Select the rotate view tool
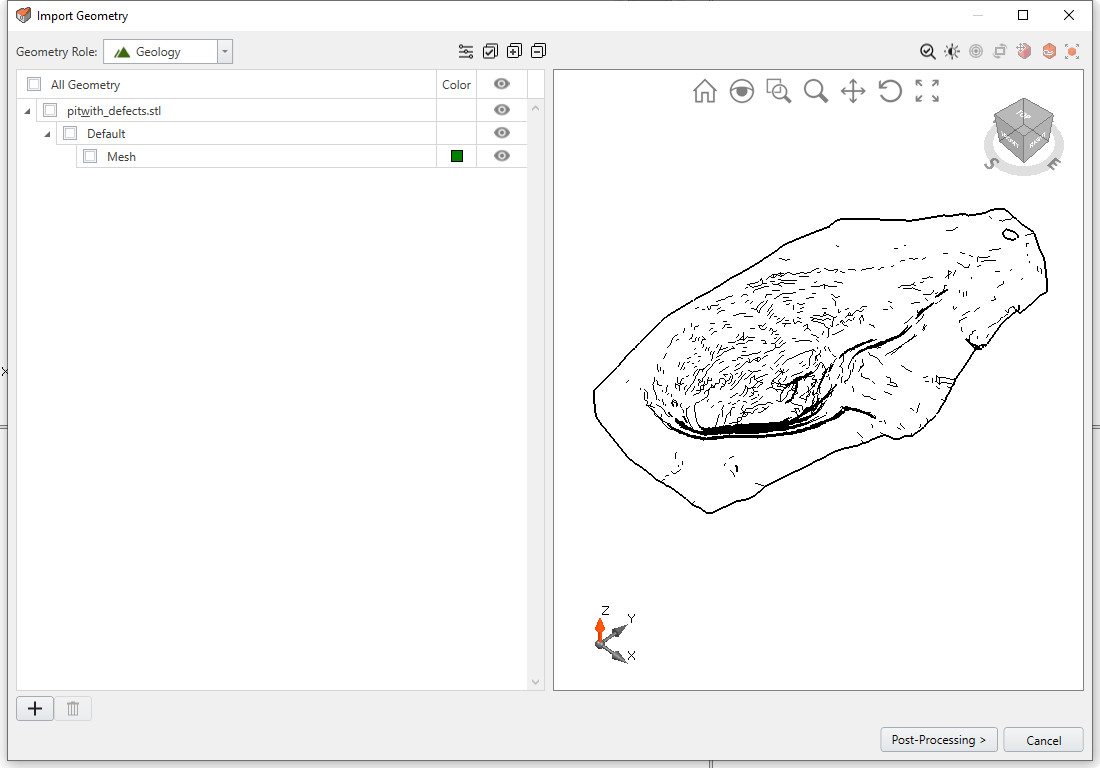Viewport: 1100px width, 768px height. (x=890, y=91)
